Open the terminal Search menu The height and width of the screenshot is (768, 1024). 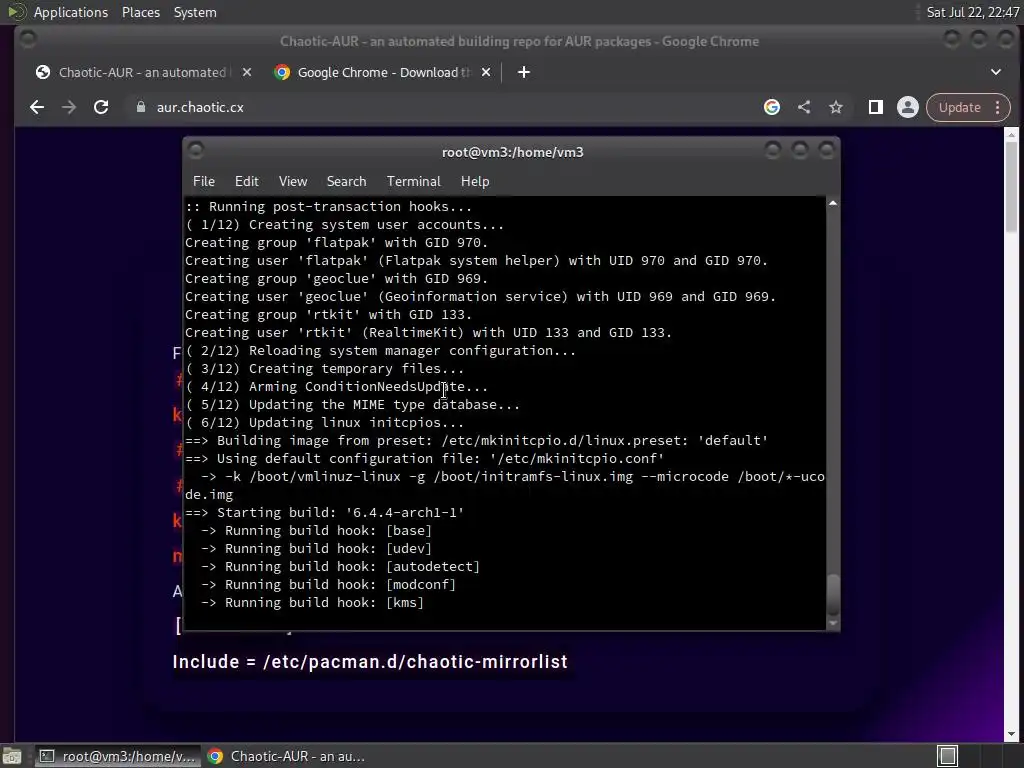pos(346,182)
